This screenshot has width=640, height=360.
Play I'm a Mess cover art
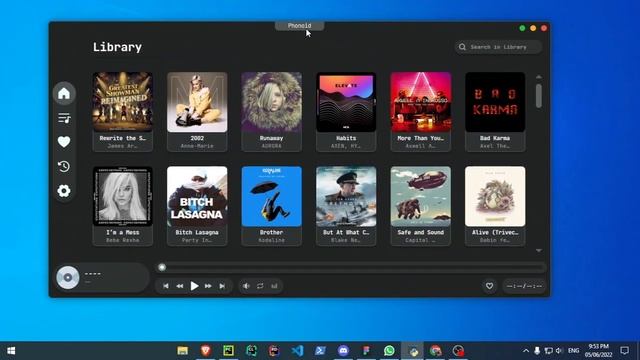[x=123, y=196]
